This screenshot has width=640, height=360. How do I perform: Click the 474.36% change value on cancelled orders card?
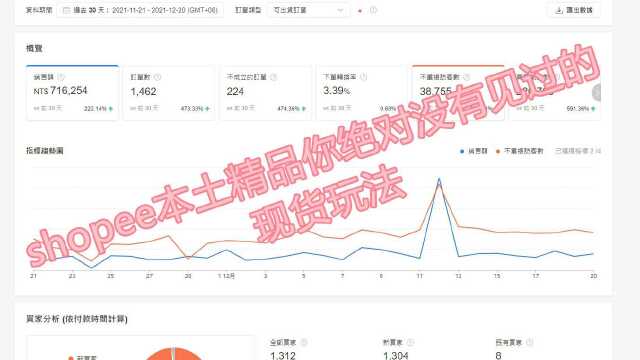[288, 109]
